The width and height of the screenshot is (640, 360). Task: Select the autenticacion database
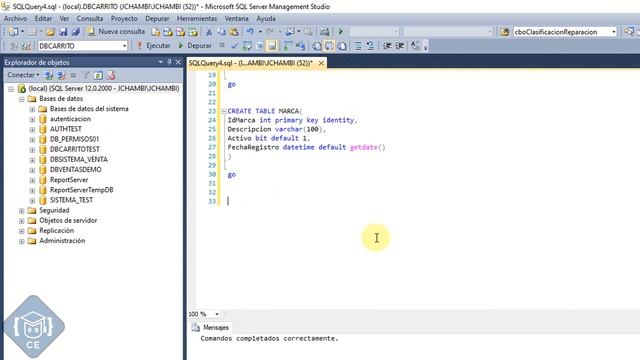(x=70, y=119)
